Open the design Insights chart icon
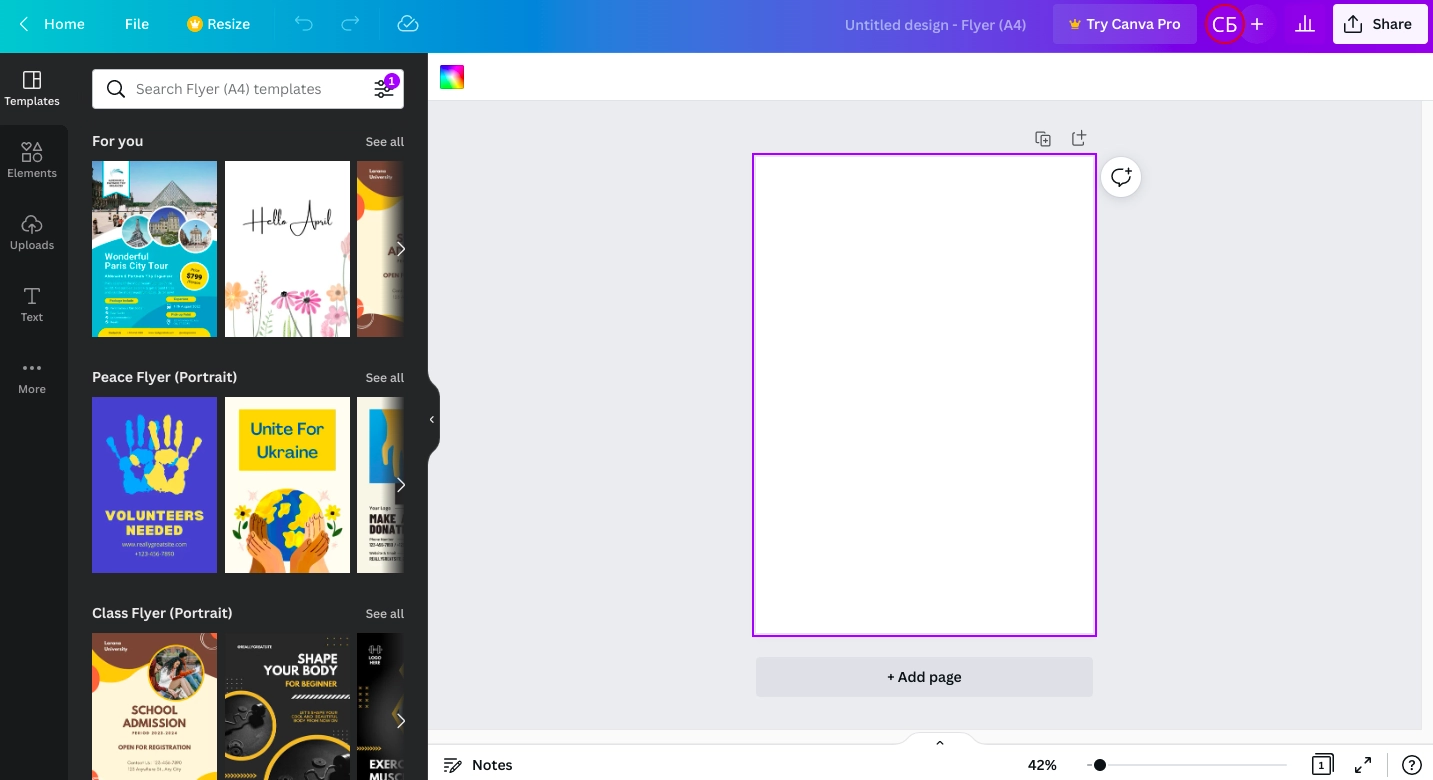The image size is (1433, 780). 1304,24
